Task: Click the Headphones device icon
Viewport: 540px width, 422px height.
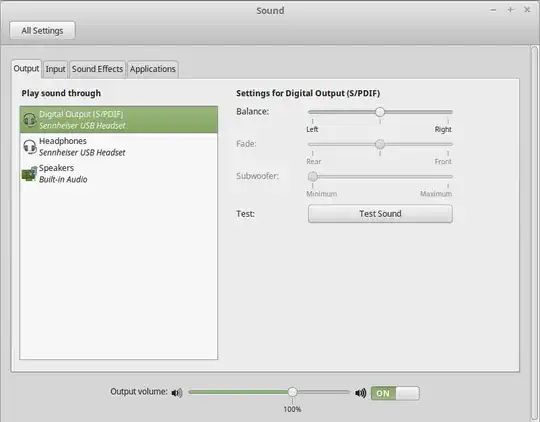Action: pyautogui.click(x=30, y=147)
